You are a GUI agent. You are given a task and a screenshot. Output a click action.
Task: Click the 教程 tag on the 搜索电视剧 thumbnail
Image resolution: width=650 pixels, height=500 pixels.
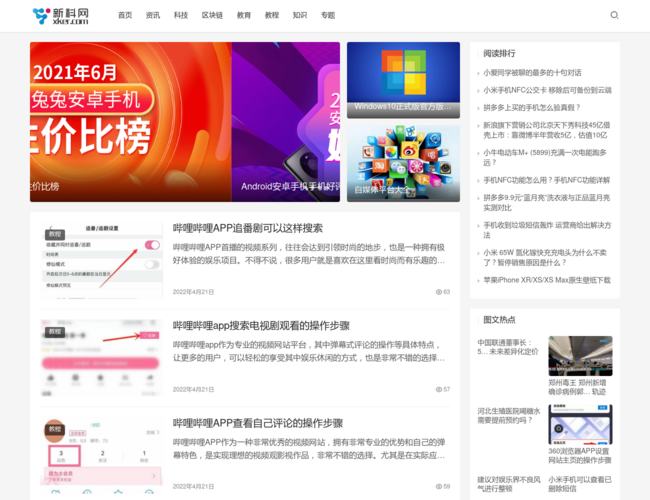55,332
